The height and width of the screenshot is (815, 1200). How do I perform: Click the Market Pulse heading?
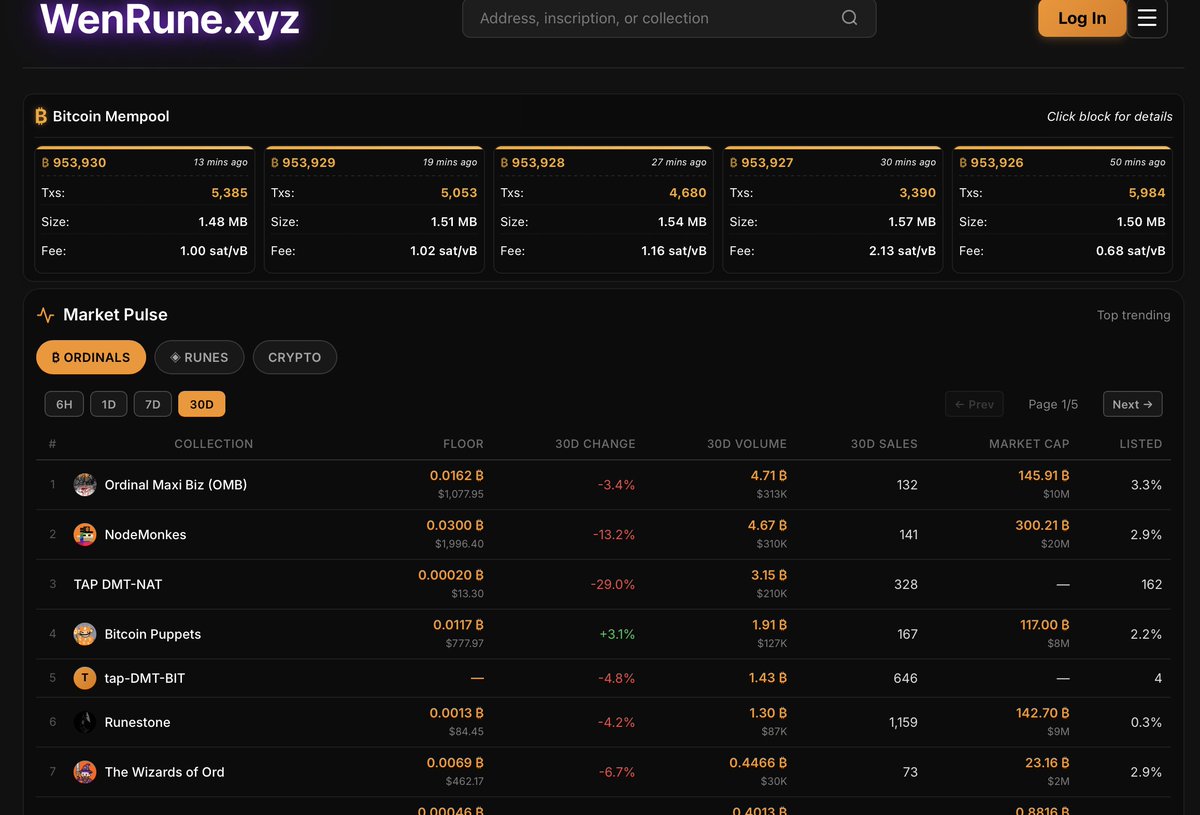coord(115,315)
